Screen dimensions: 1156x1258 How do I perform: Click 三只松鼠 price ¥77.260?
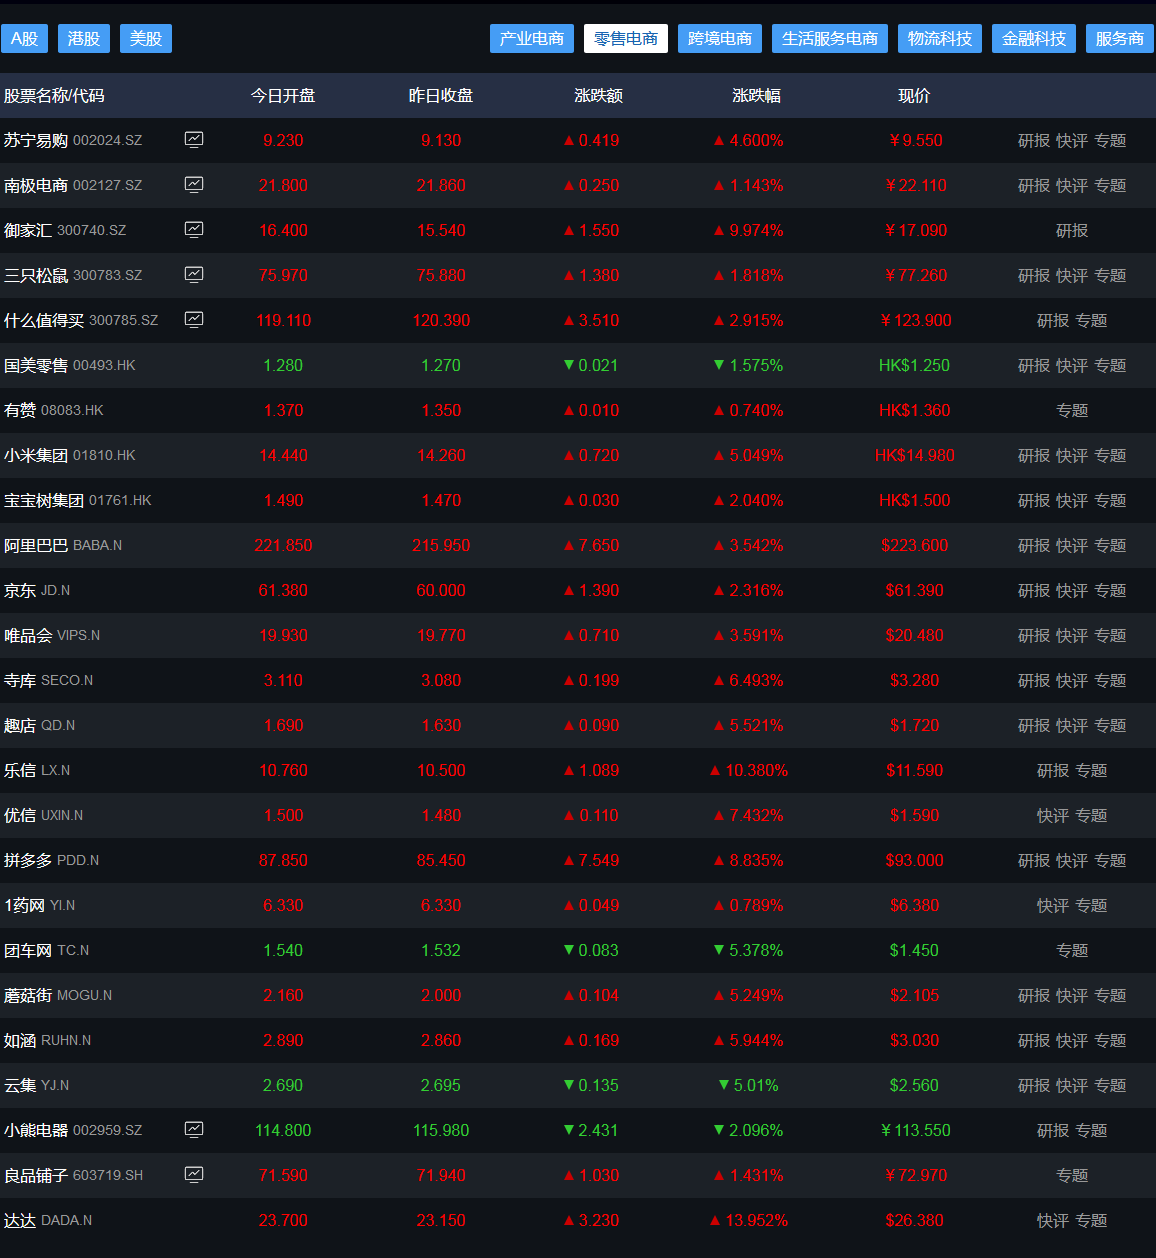pyautogui.click(x=915, y=276)
